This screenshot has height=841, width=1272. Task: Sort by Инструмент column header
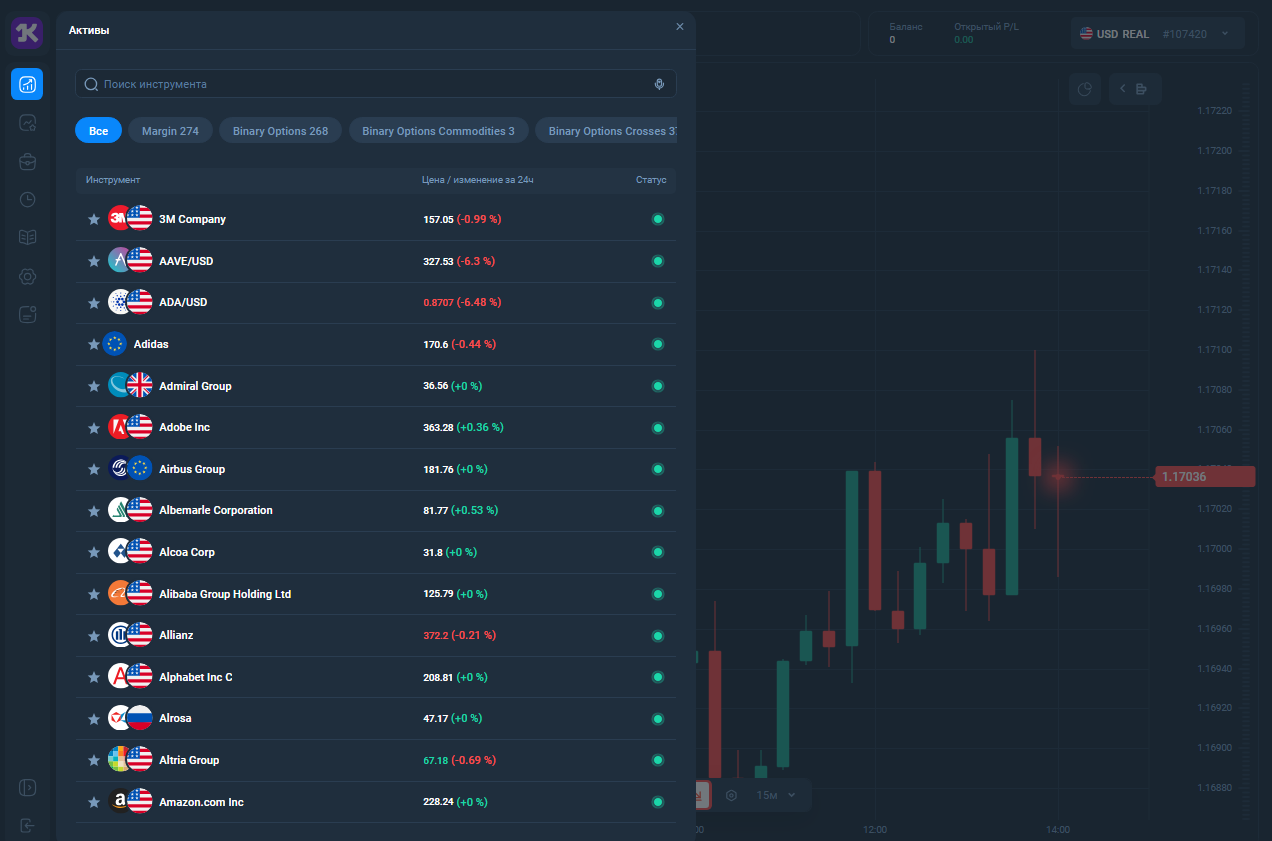113,180
